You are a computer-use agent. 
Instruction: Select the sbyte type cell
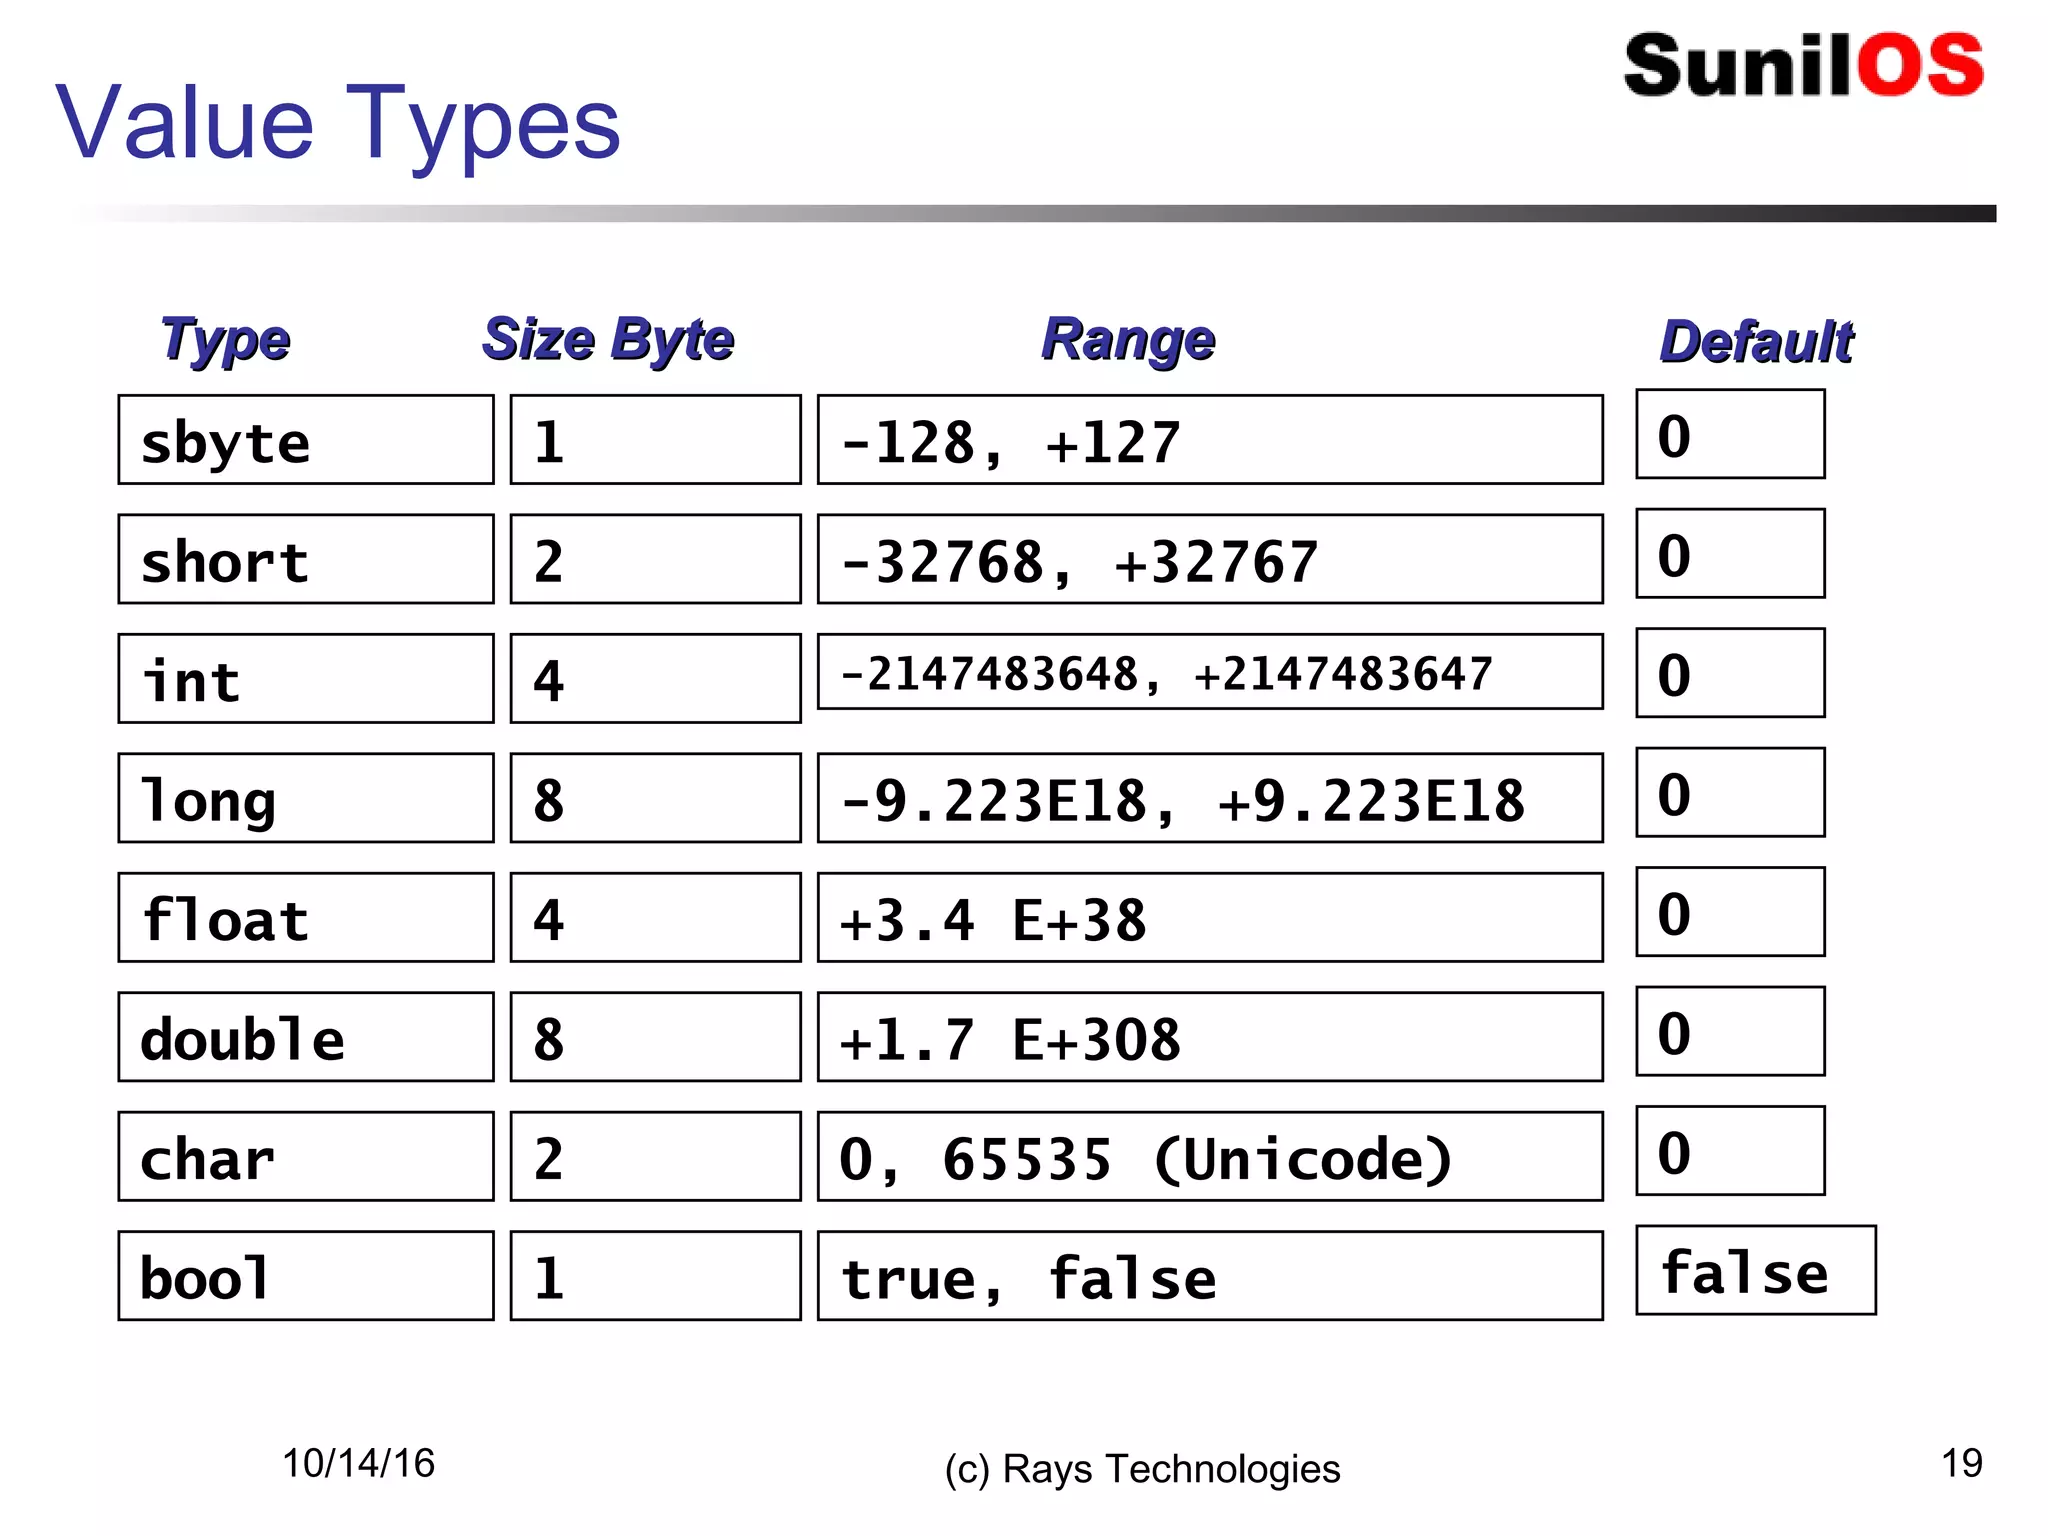point(305,440)
